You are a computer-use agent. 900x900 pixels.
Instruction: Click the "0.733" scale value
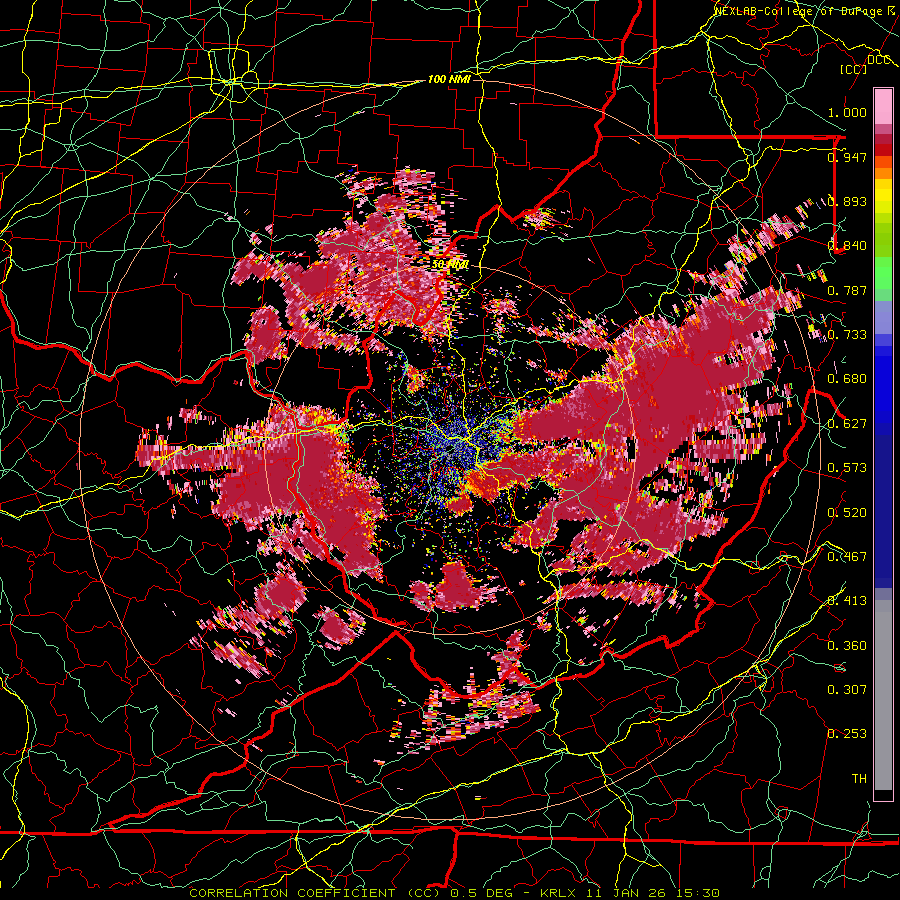[847, 335]
